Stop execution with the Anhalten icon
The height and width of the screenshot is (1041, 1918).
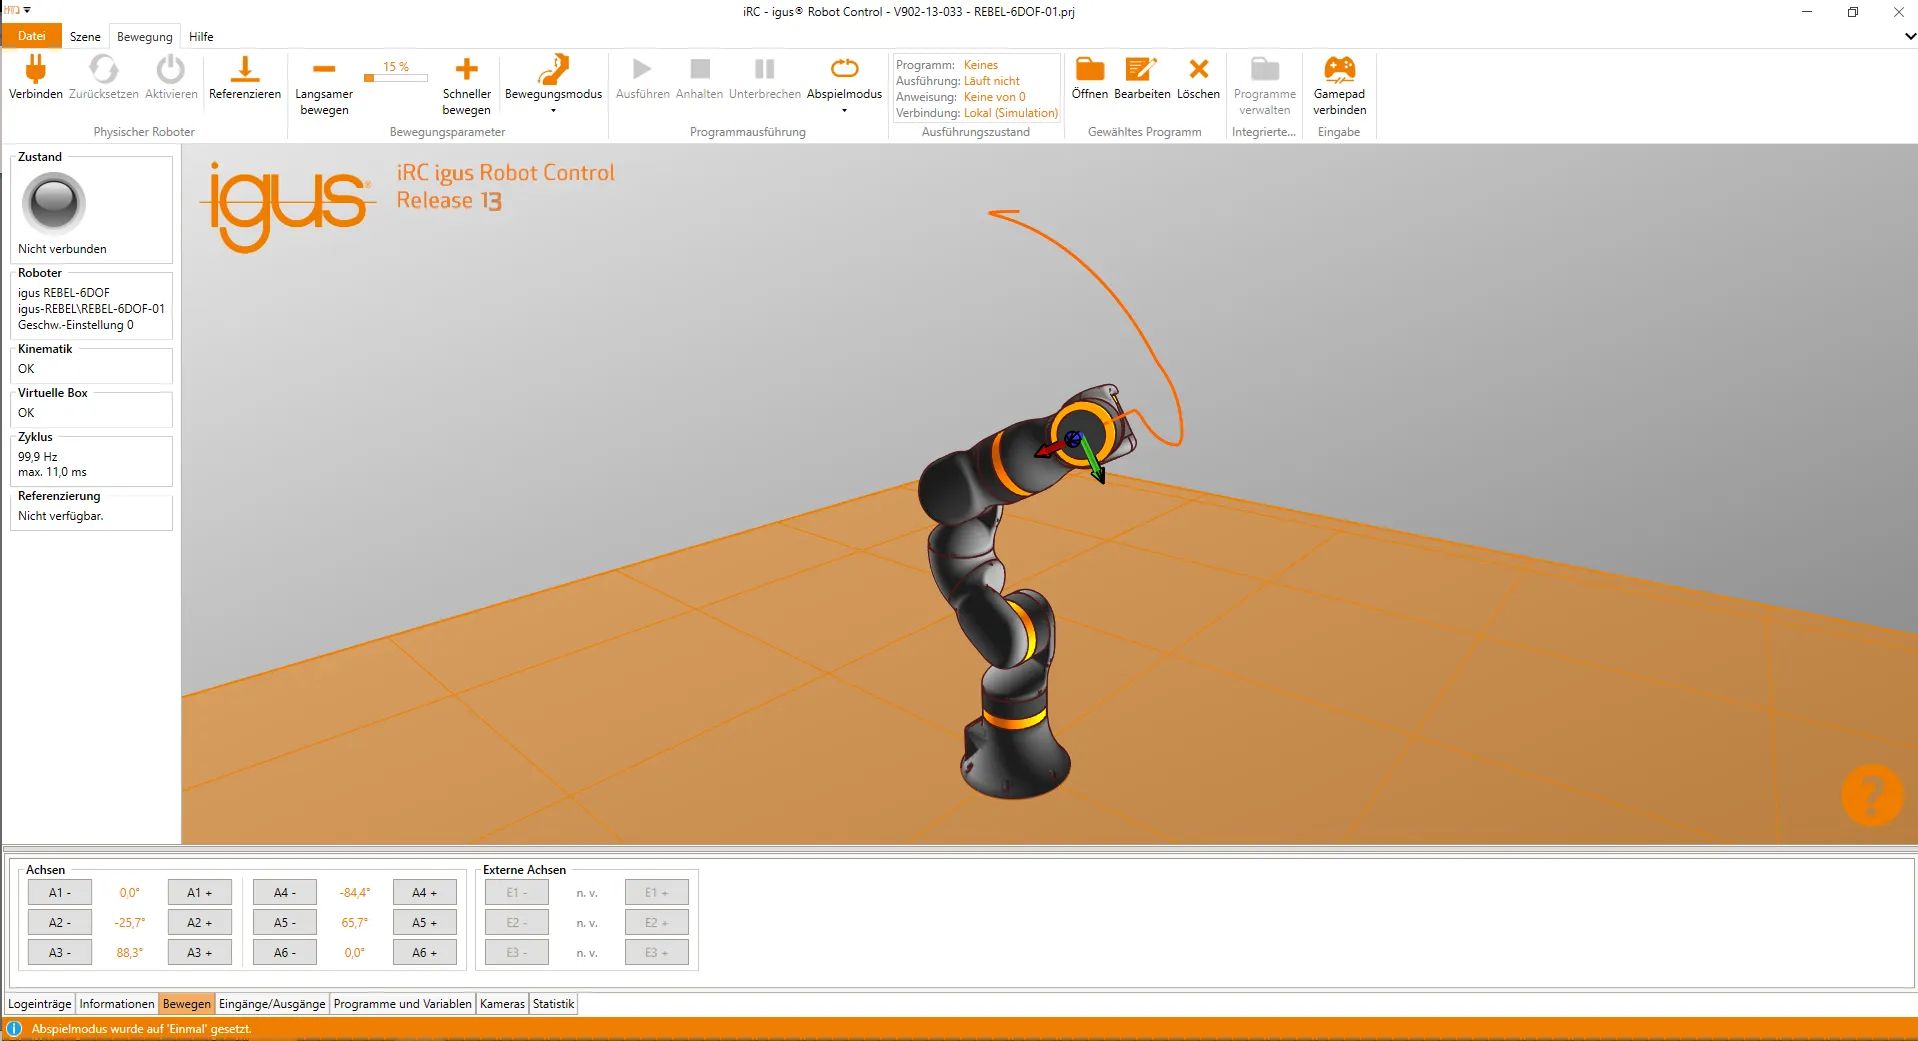tap(698, 70)
